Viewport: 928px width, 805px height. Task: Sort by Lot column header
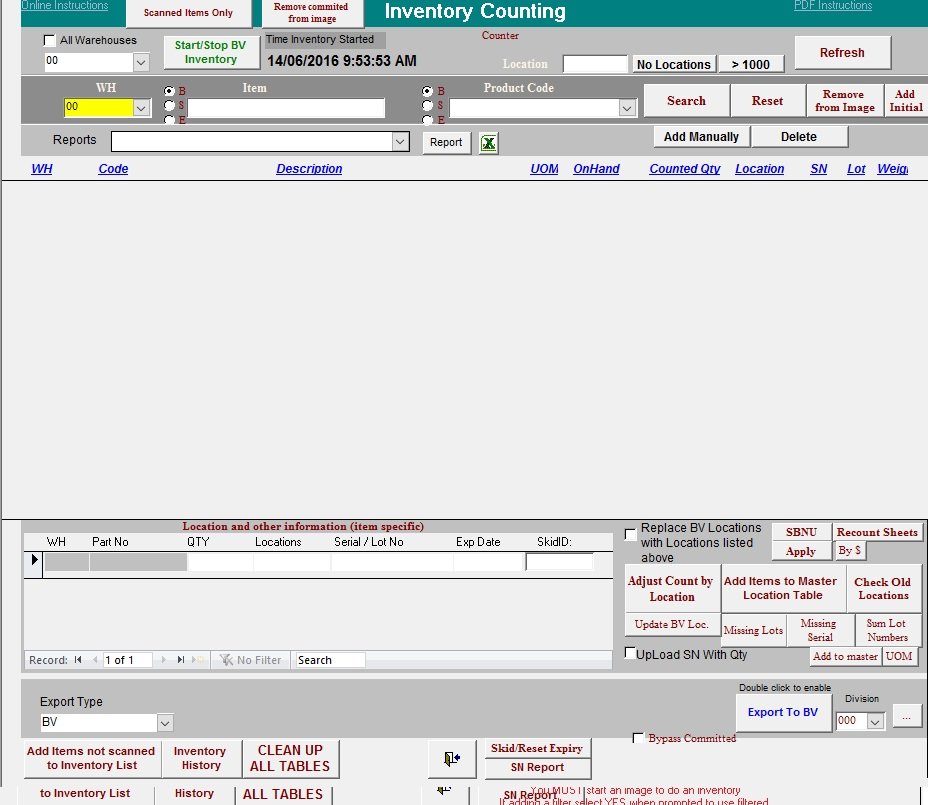click(x=856, y=169)
